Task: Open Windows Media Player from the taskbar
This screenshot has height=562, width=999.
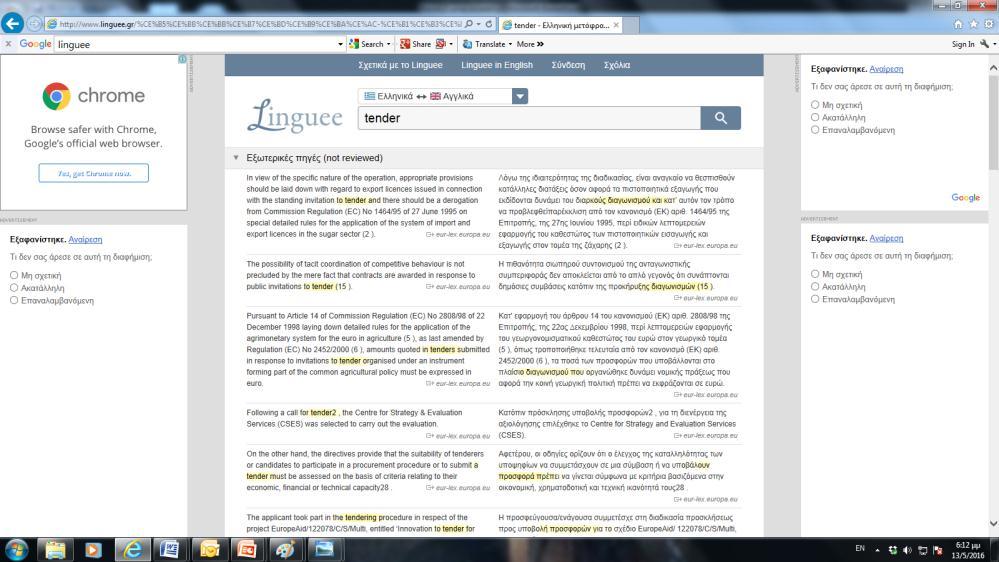Action: click(94, 549)
